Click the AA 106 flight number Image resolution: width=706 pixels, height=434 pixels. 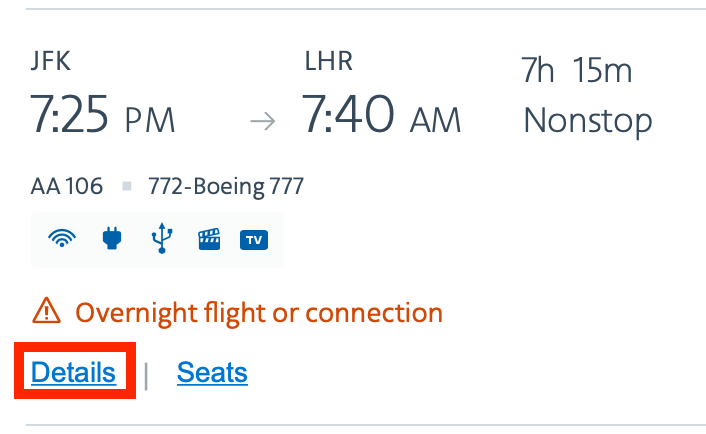tap(67, 186)
